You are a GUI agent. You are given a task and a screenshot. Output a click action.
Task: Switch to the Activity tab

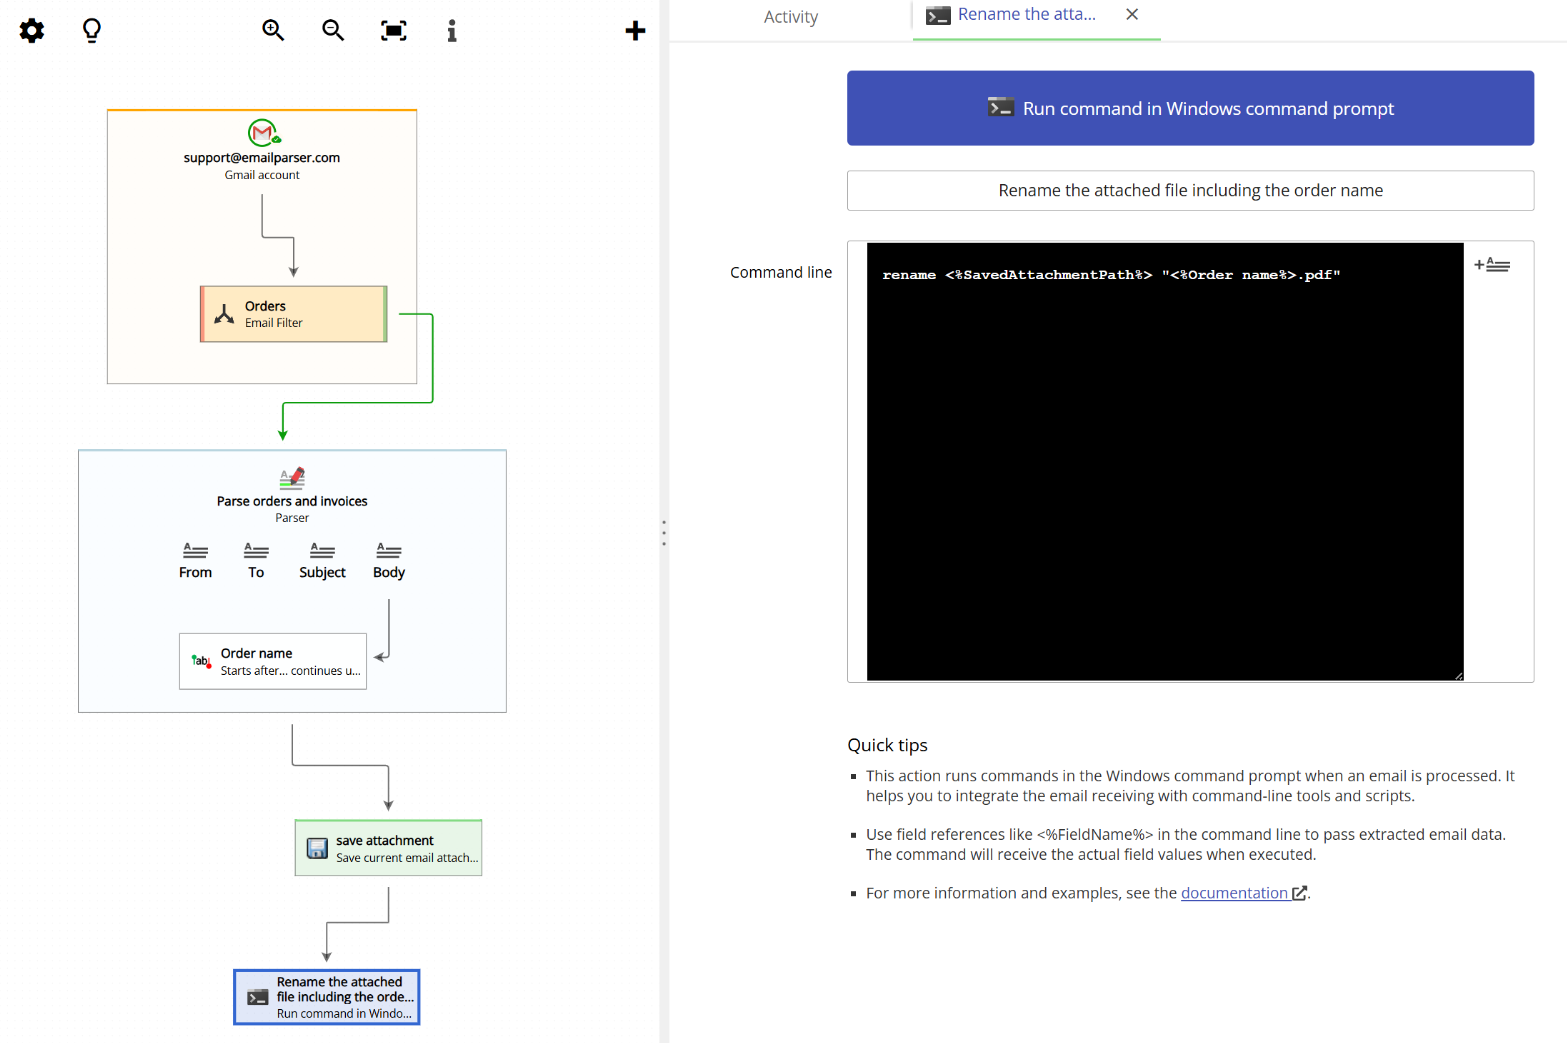click(790, 17)
